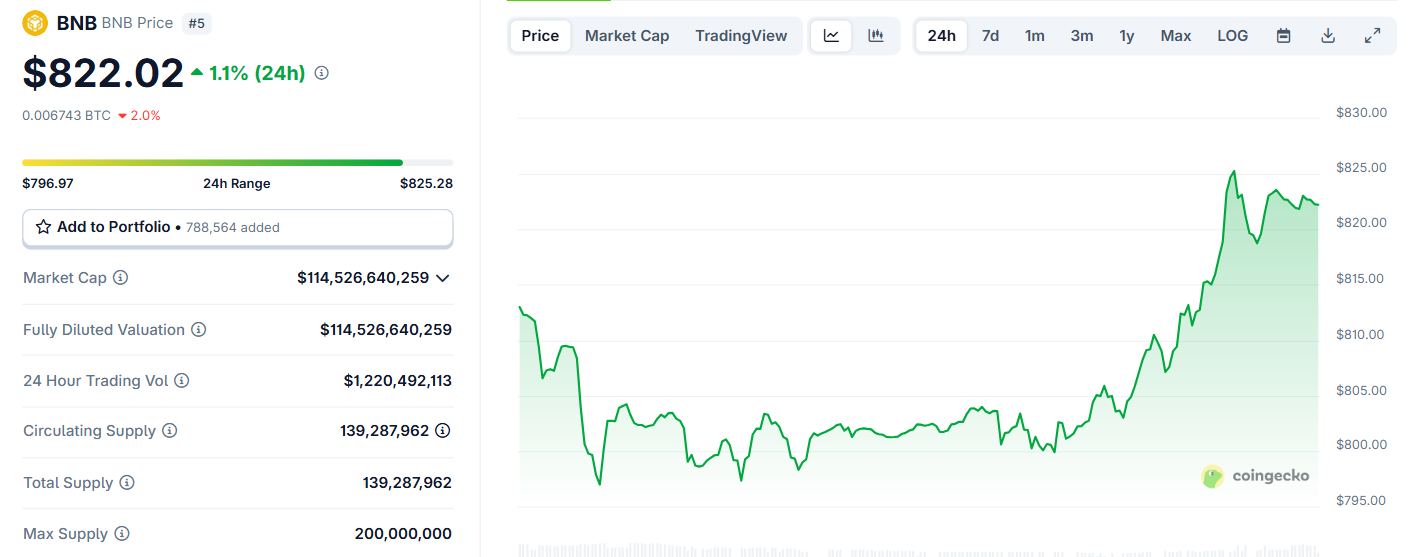Select 24h time range
1409x557 pixels.
click(x=942, y=36)
